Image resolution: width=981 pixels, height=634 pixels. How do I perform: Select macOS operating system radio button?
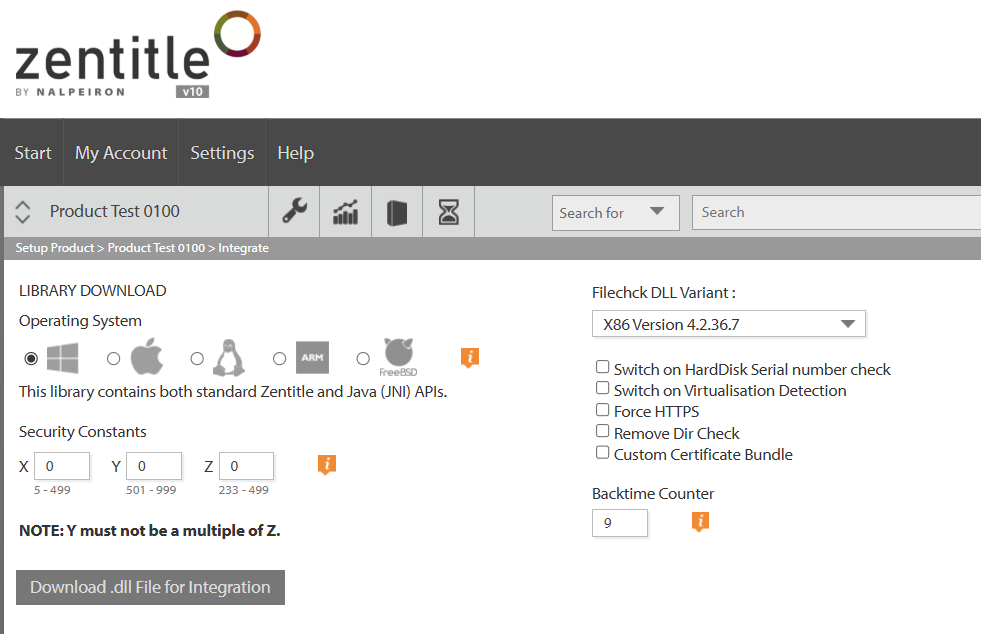point(113,359)
